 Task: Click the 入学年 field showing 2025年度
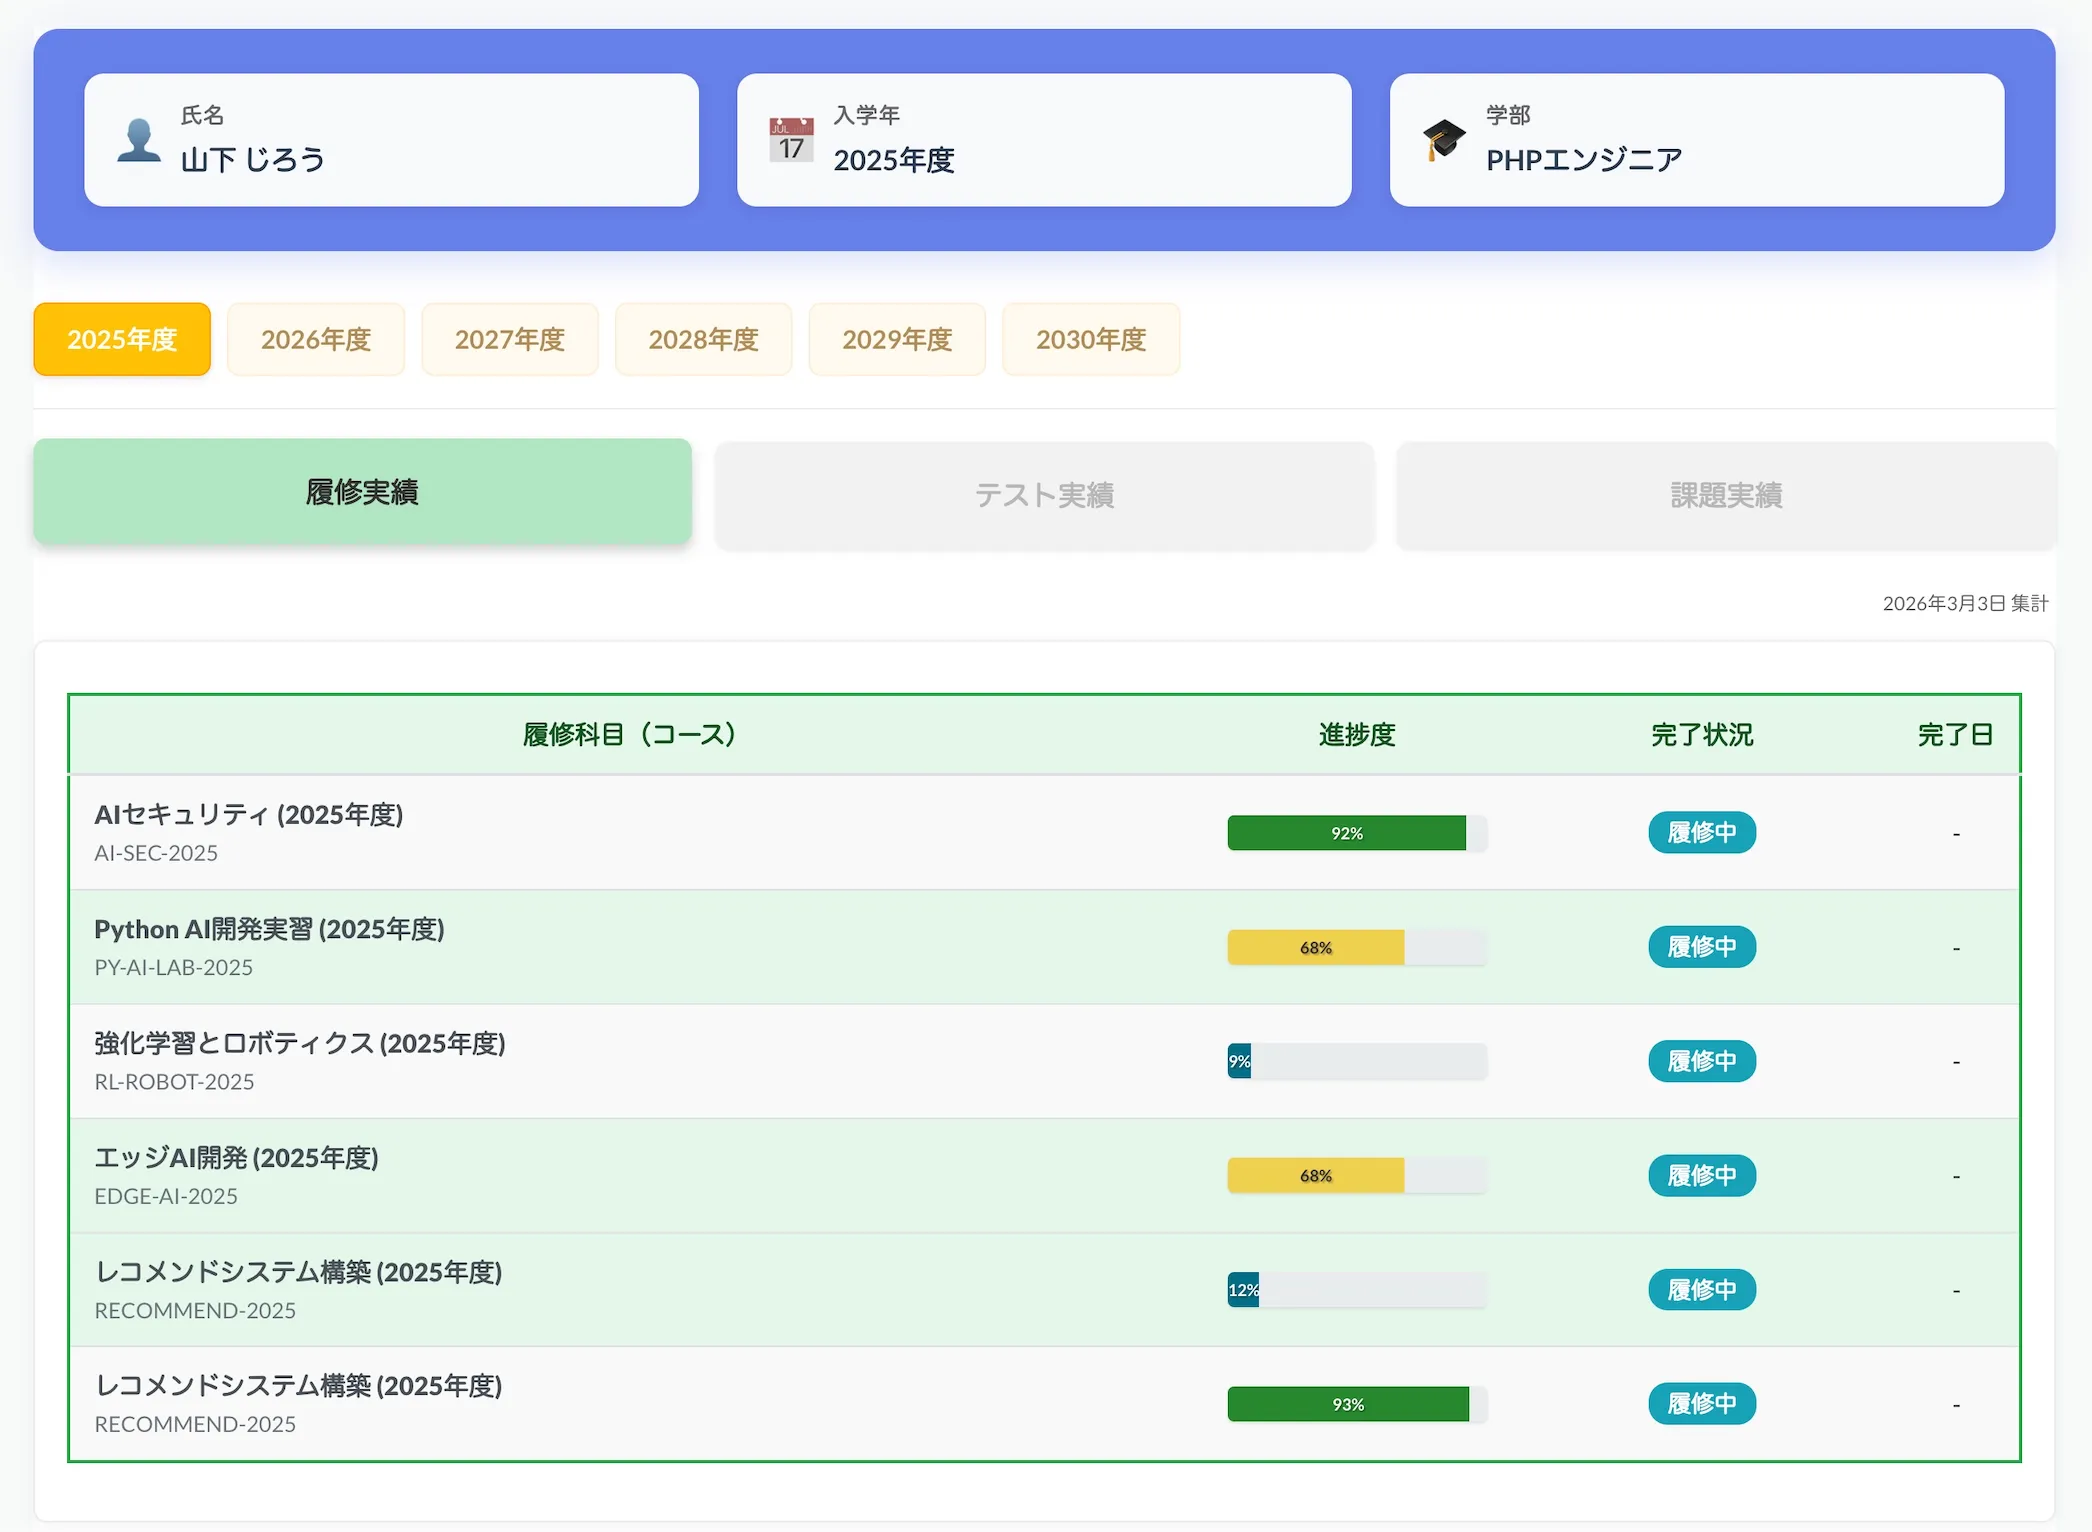click(1043, 139)
